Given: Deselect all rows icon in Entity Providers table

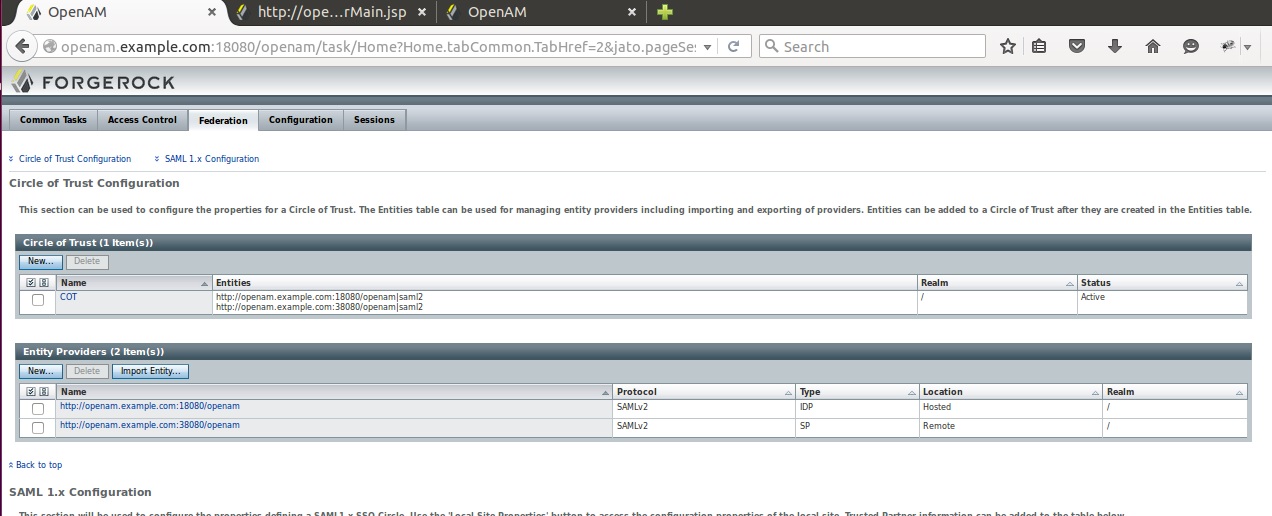Looking at the screenshot, I should point(44,392).
